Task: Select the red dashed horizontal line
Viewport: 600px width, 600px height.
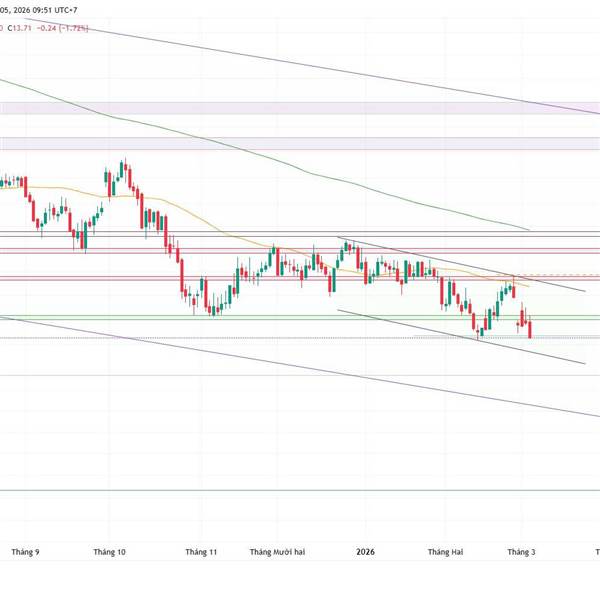Action: 557,275
